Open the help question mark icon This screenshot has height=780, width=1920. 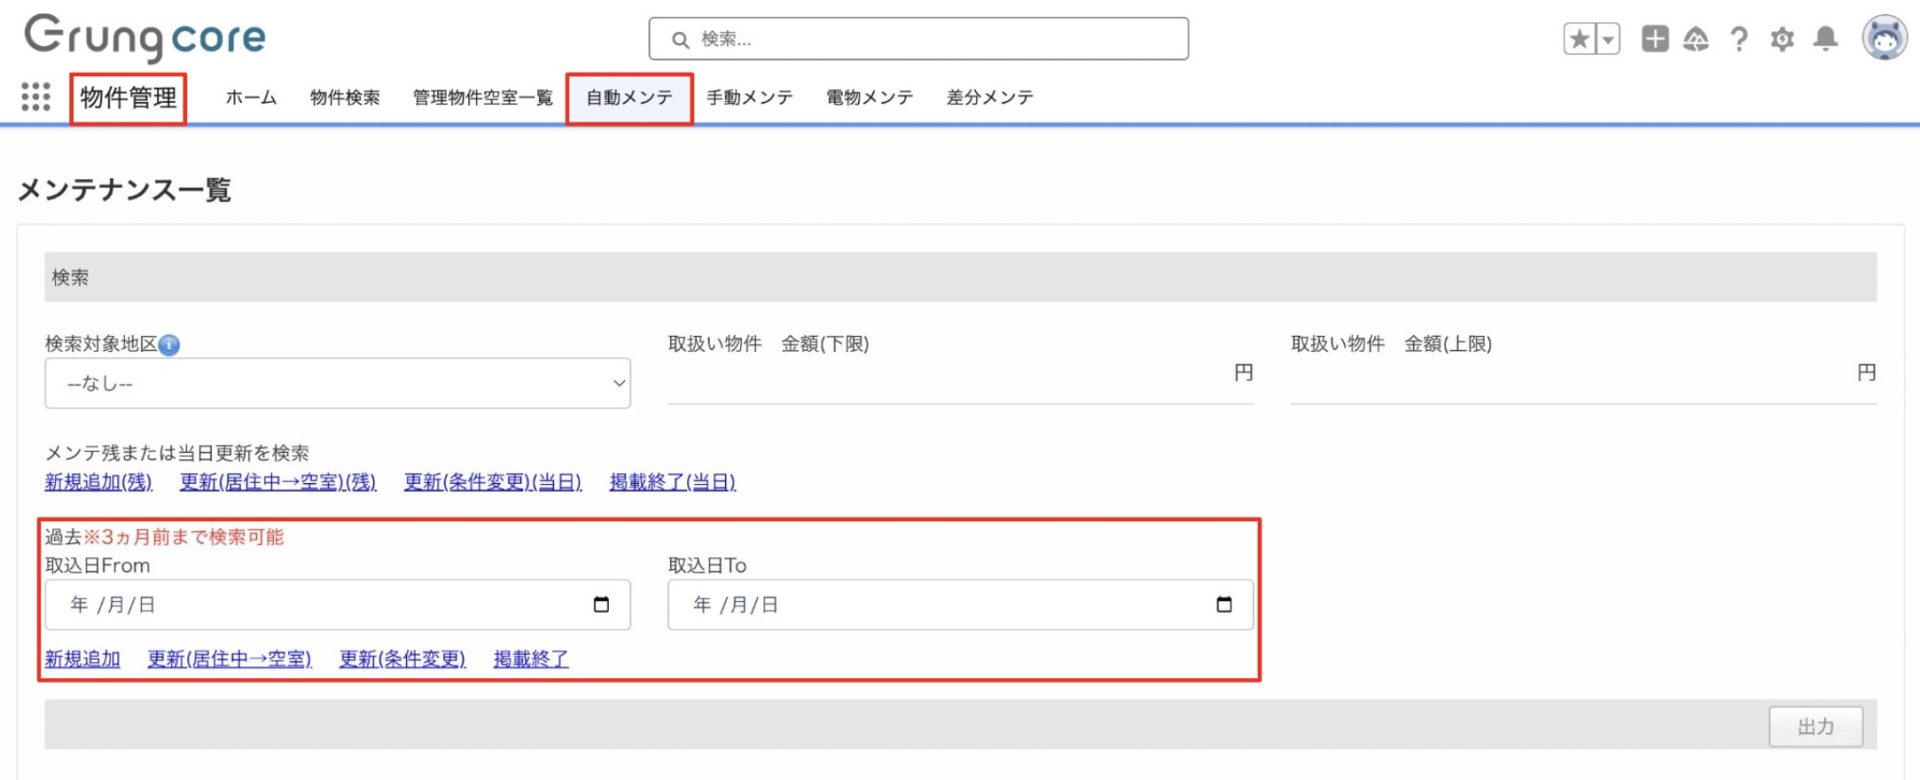pyautogui.click(x=1739, y=39)
